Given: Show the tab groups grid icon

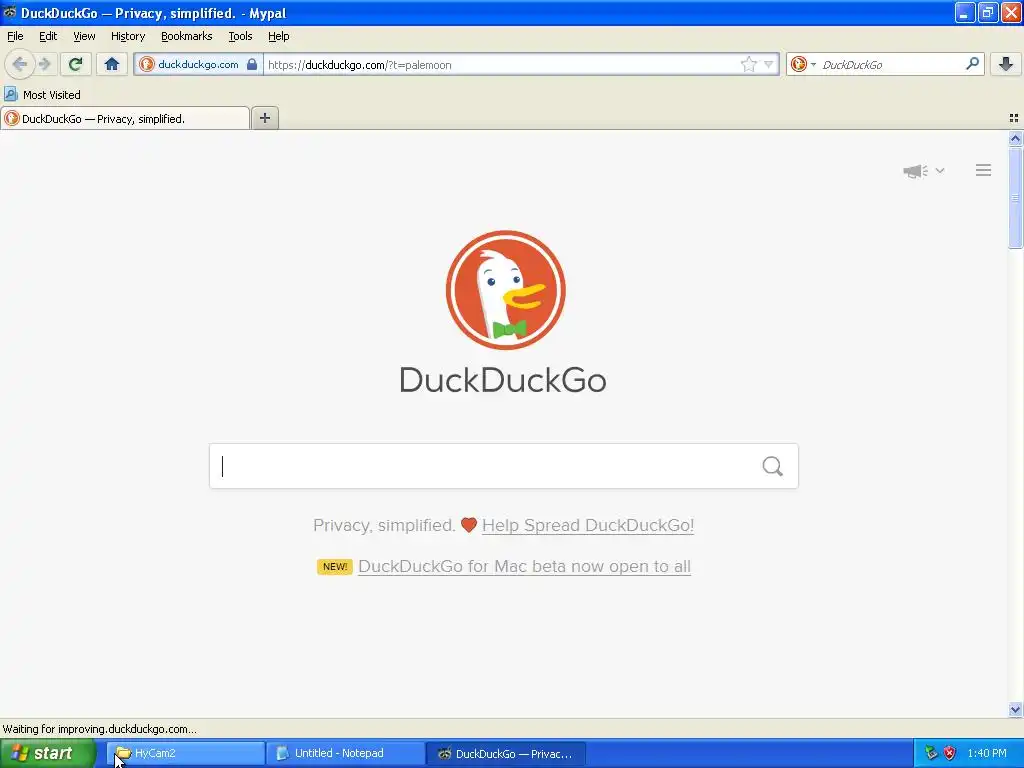Looking at the screenshot, I should coord(1014,118).
